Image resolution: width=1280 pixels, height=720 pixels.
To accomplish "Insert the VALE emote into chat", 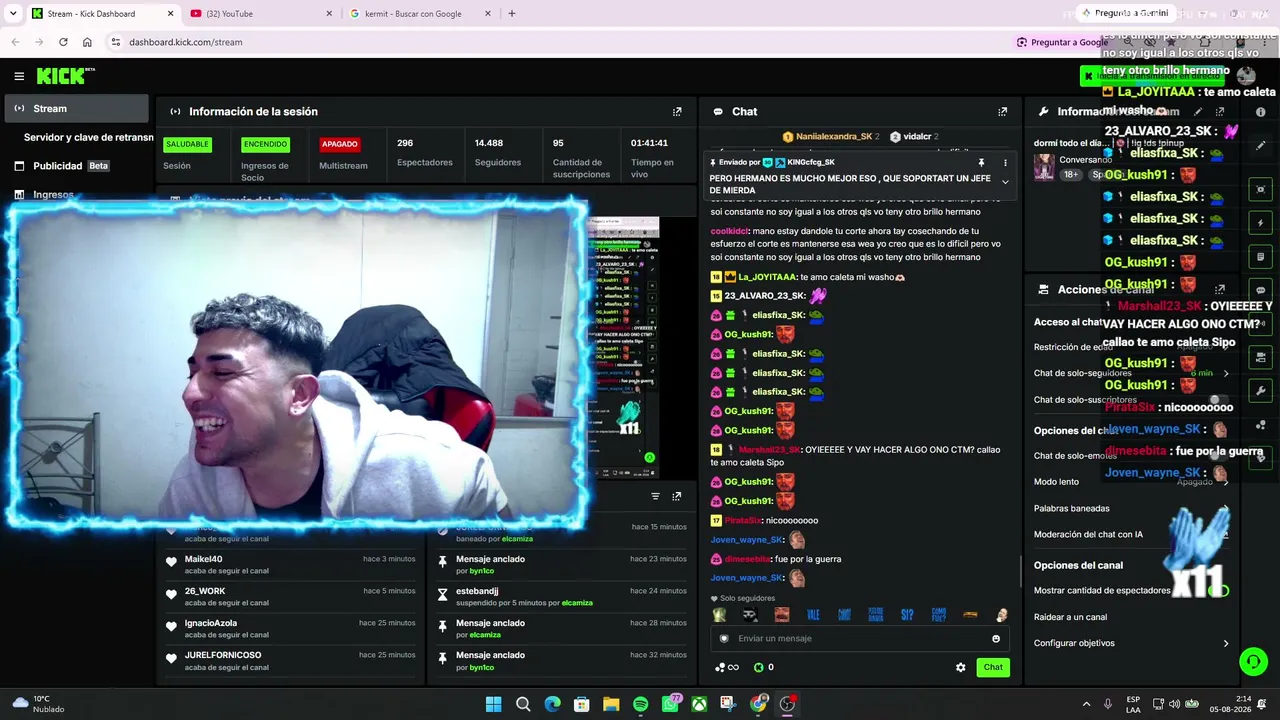I will [x=813, y=615].
